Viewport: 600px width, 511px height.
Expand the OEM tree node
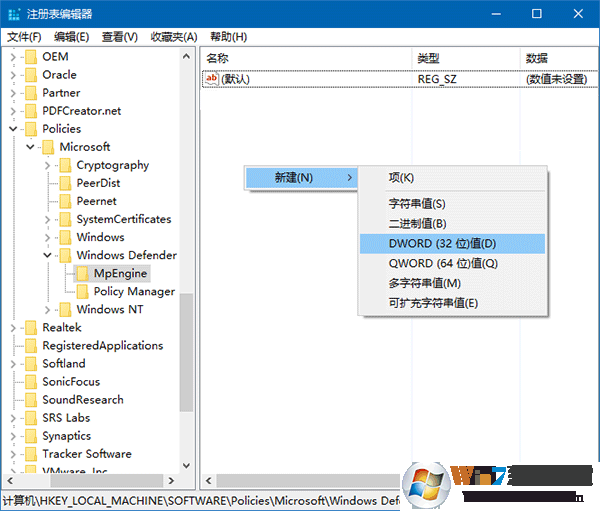[13, 57]
